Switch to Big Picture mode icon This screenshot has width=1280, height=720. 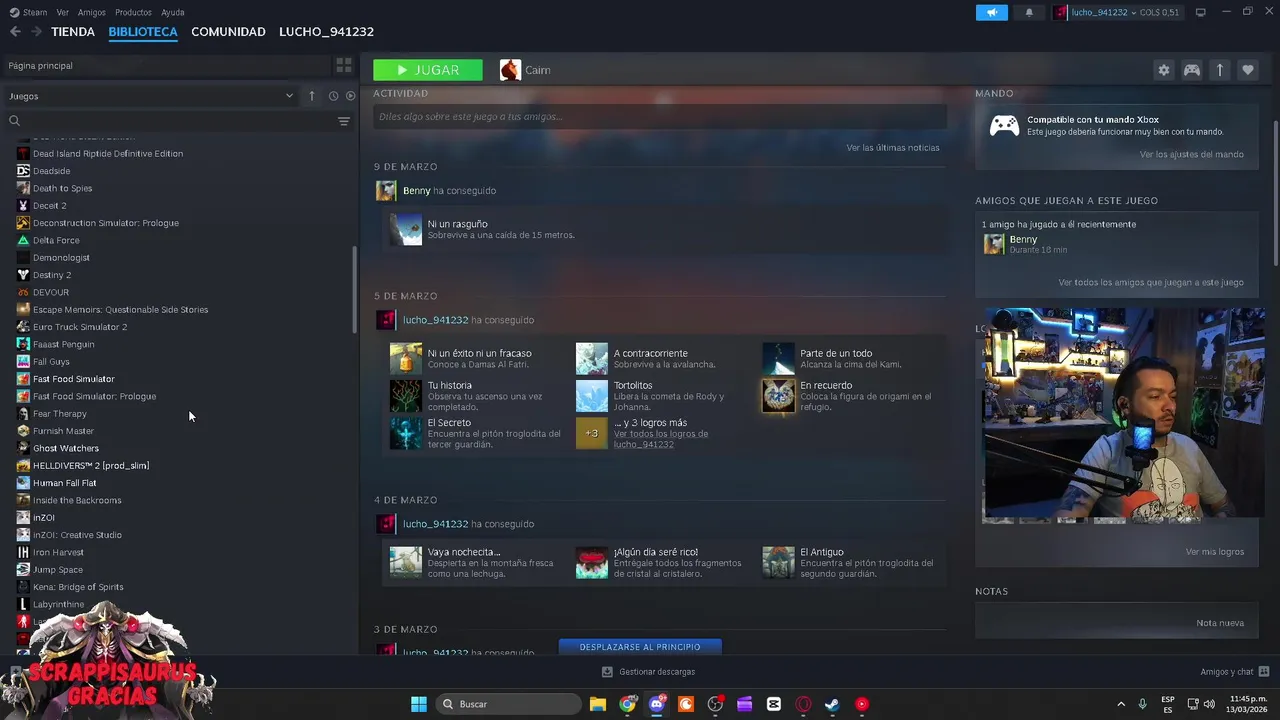click(x=1200, y=12)
